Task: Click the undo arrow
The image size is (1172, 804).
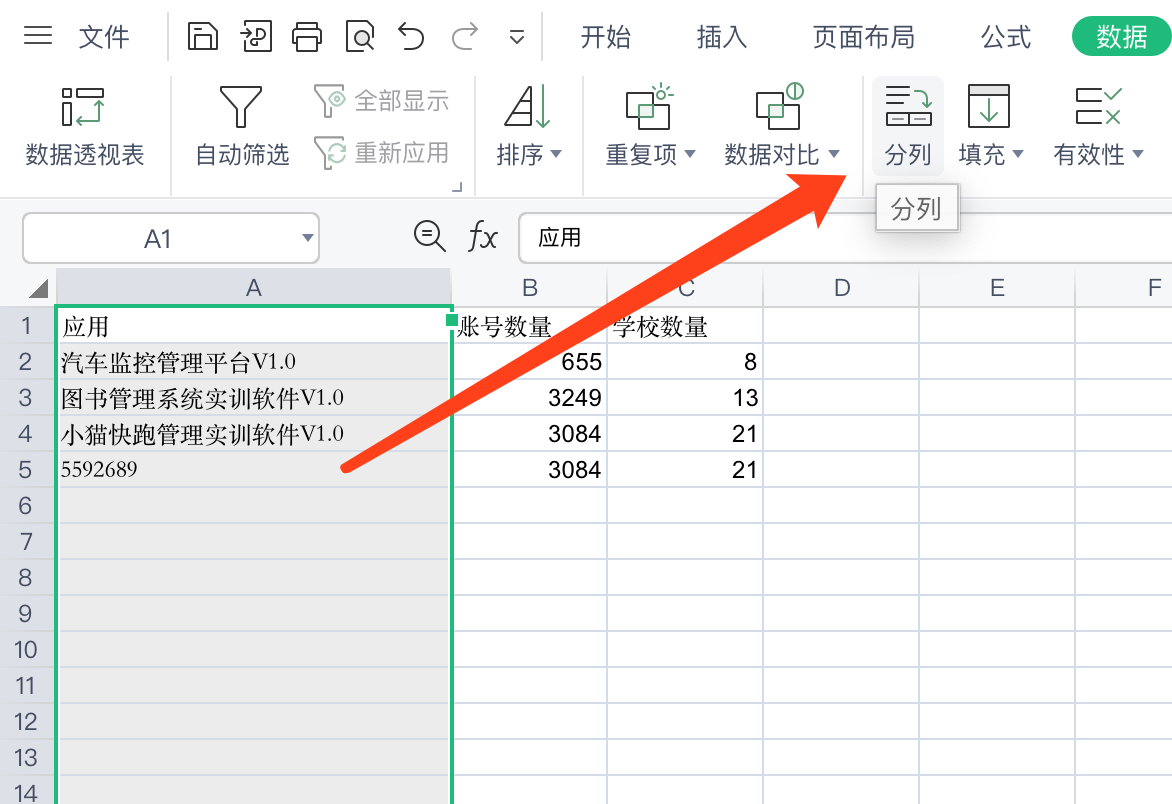Action: pos(411,36)
